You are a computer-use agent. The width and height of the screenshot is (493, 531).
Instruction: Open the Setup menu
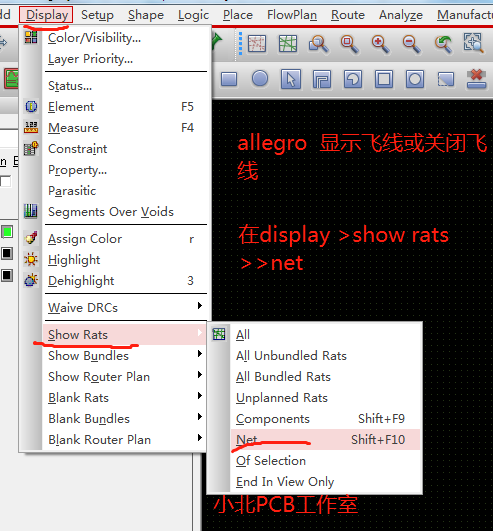click(x=98, y=15)
